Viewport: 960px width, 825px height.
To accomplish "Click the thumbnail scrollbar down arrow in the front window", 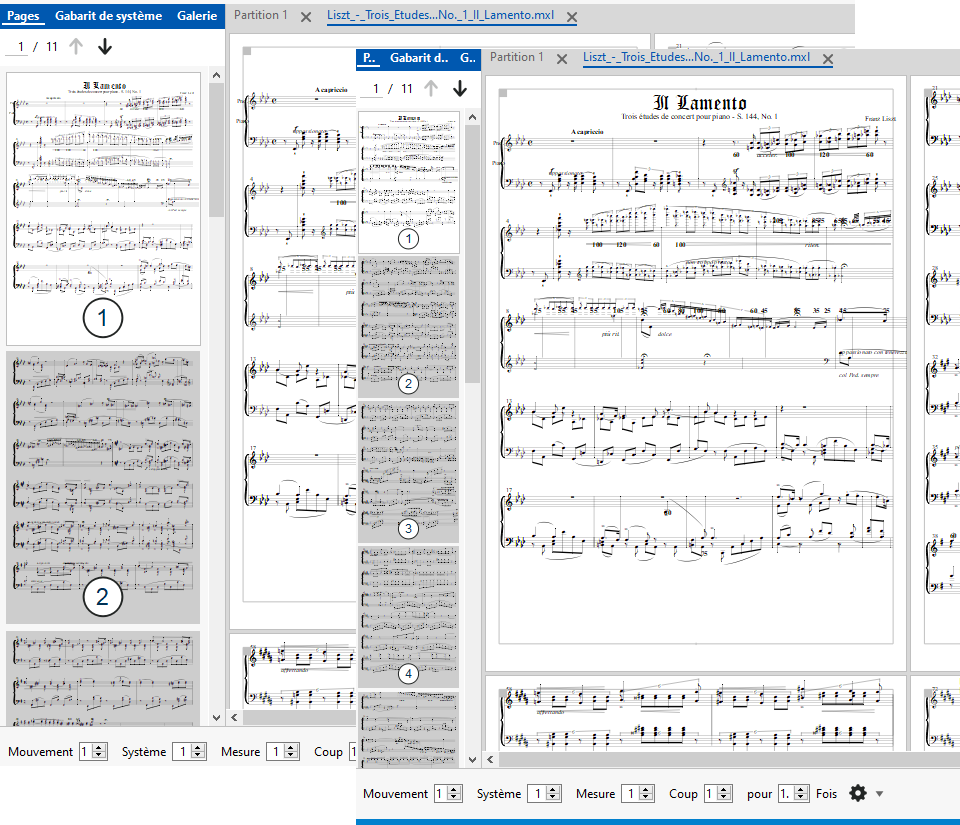I will coord(472,760).
